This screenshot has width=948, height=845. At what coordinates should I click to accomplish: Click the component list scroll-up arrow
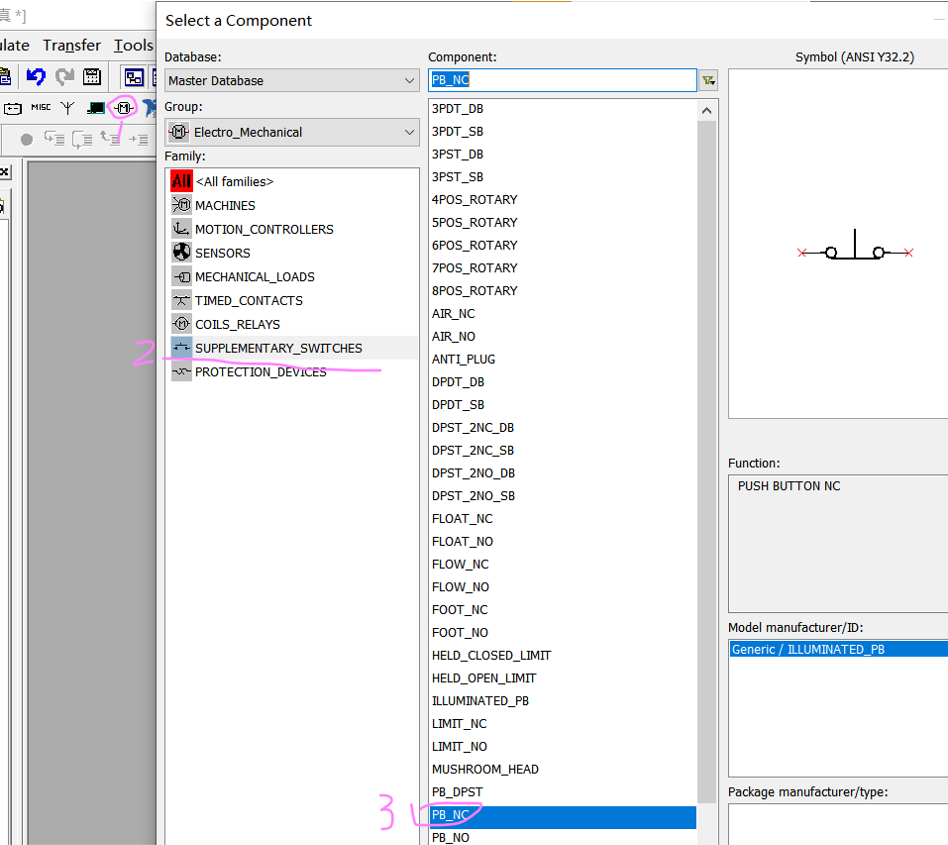point(707,111)
